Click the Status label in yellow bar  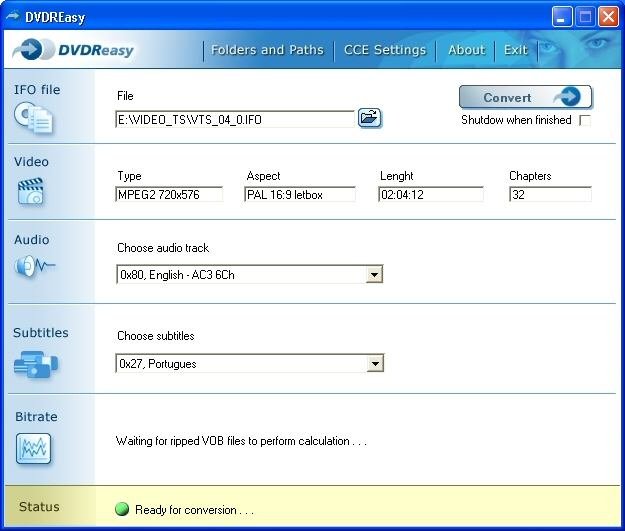coord(39,507)
